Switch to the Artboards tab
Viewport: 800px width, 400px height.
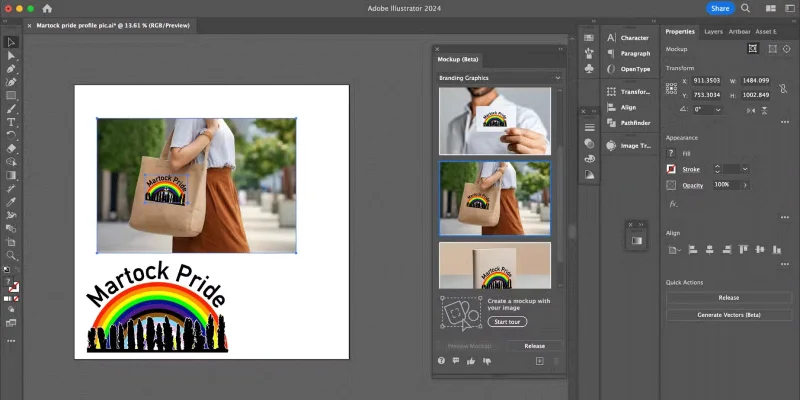point(741,31)
